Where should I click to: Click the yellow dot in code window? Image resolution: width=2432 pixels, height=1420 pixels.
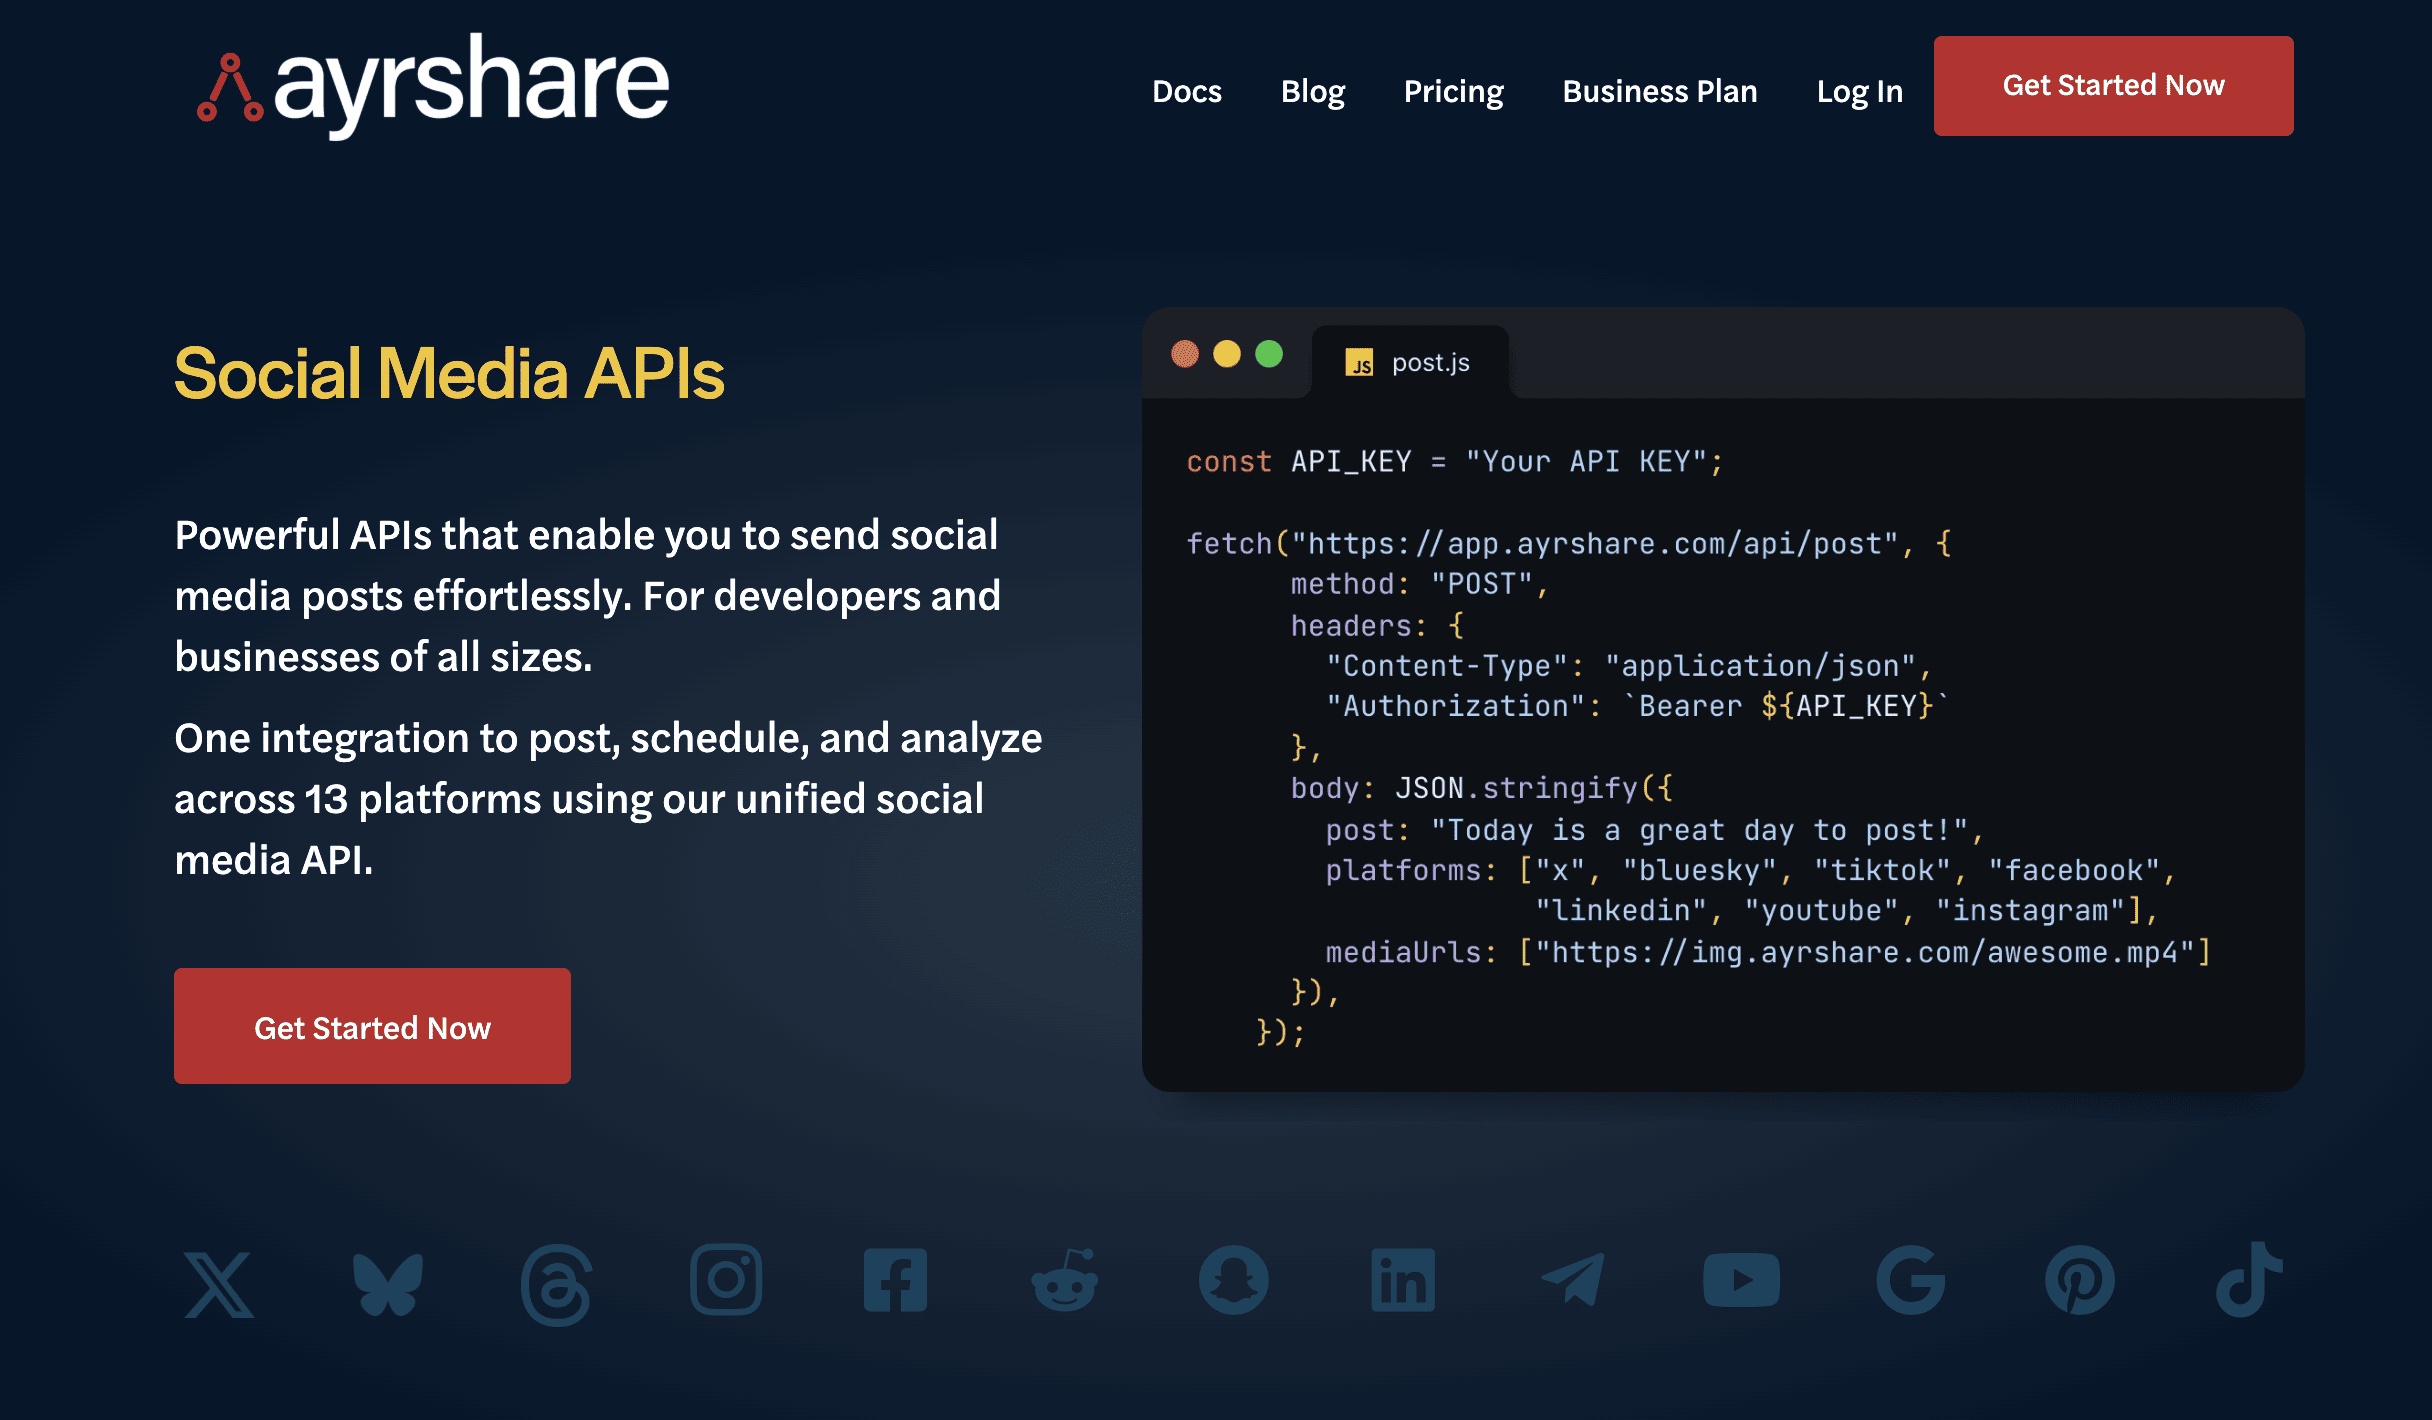tap(1227, 354)
